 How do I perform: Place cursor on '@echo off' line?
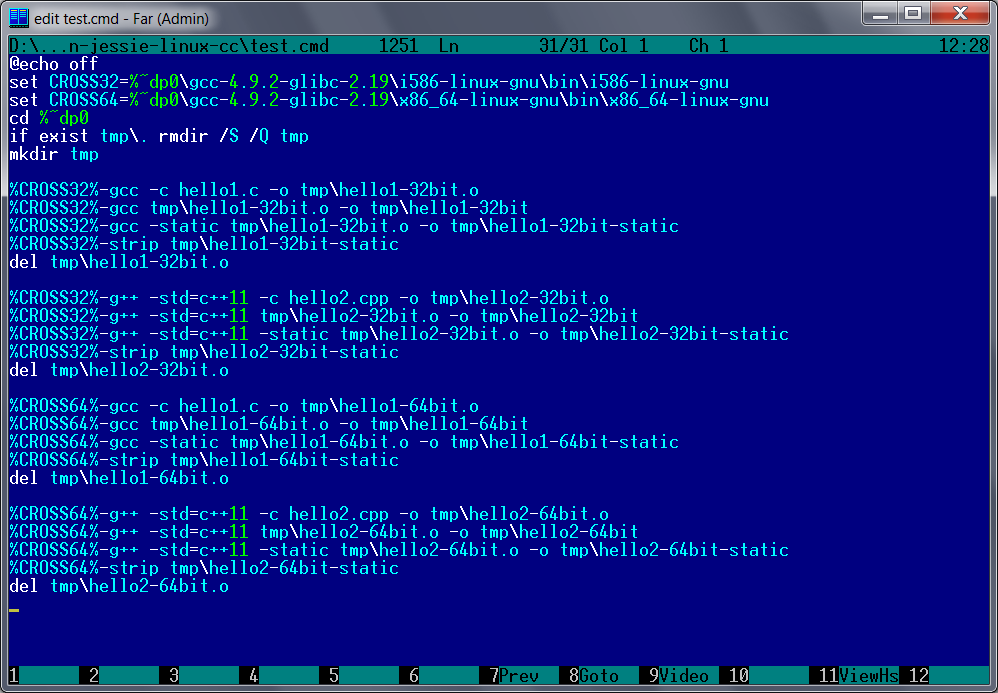coord(53,64)
